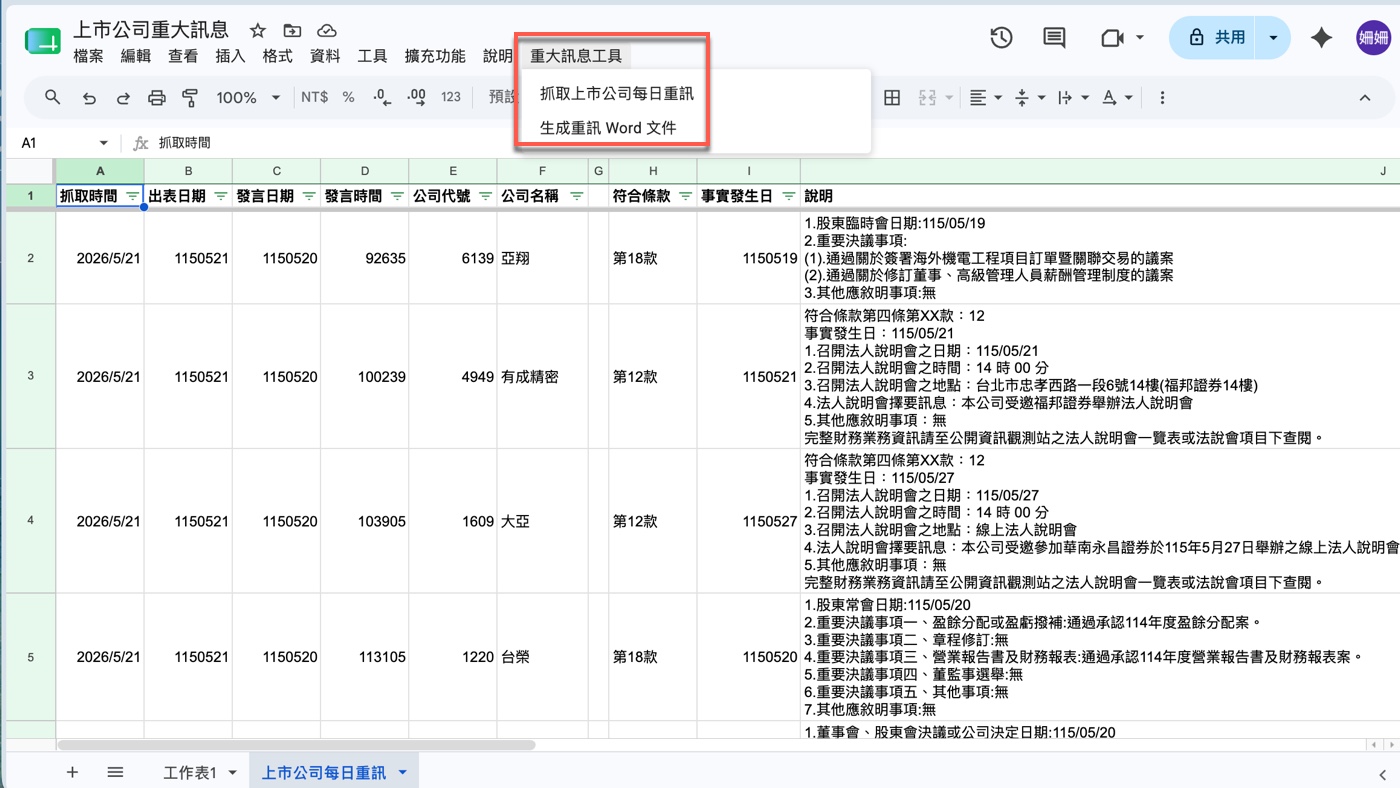Open the 123 number formats menu
This screenshot has width=1400, height=788.
[x=451, y=97]
